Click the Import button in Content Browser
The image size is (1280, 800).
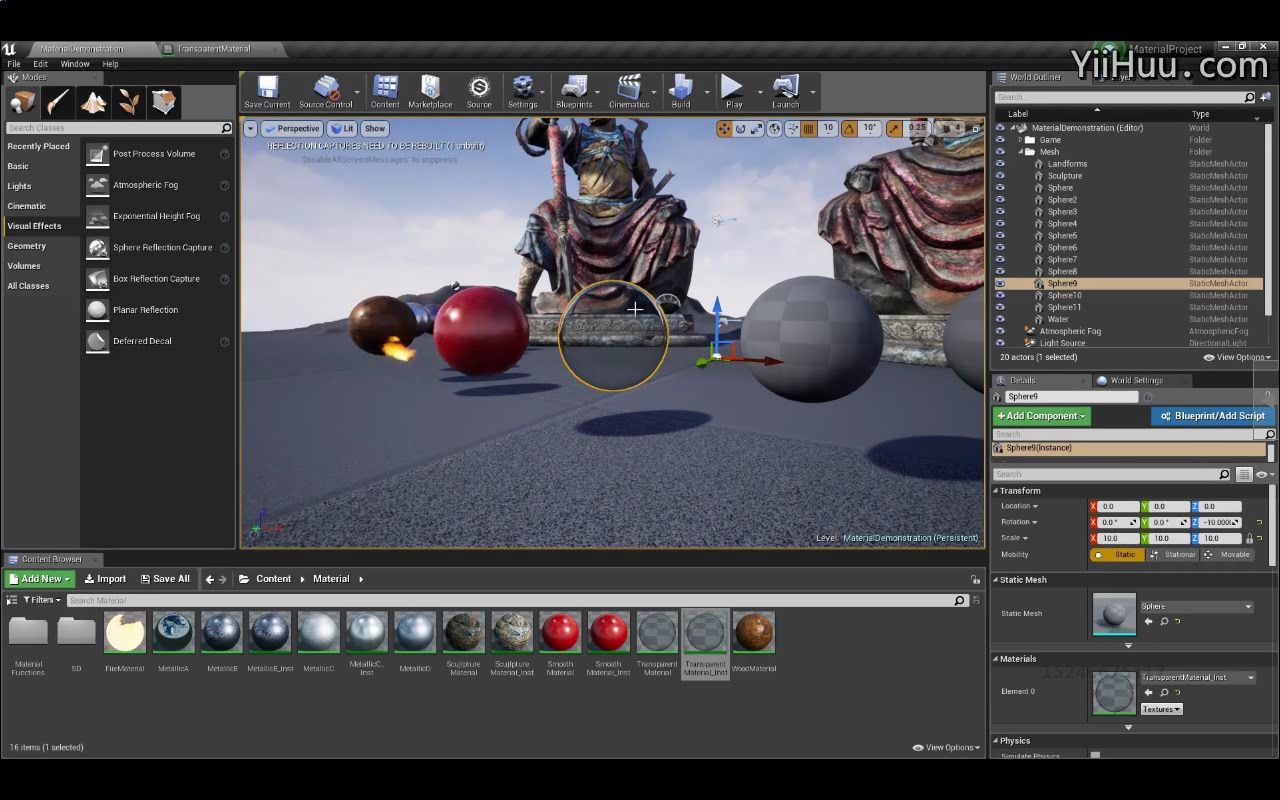[x=105, y=579]
